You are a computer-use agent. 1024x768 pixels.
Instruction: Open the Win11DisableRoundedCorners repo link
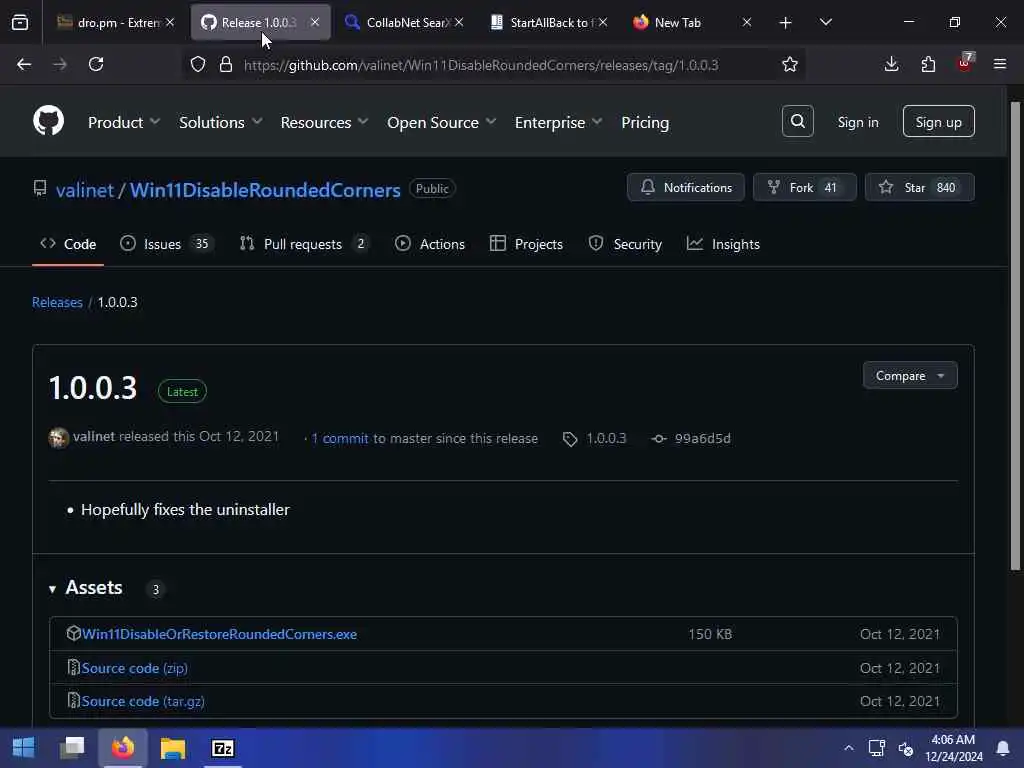click(x=265, y=190)
